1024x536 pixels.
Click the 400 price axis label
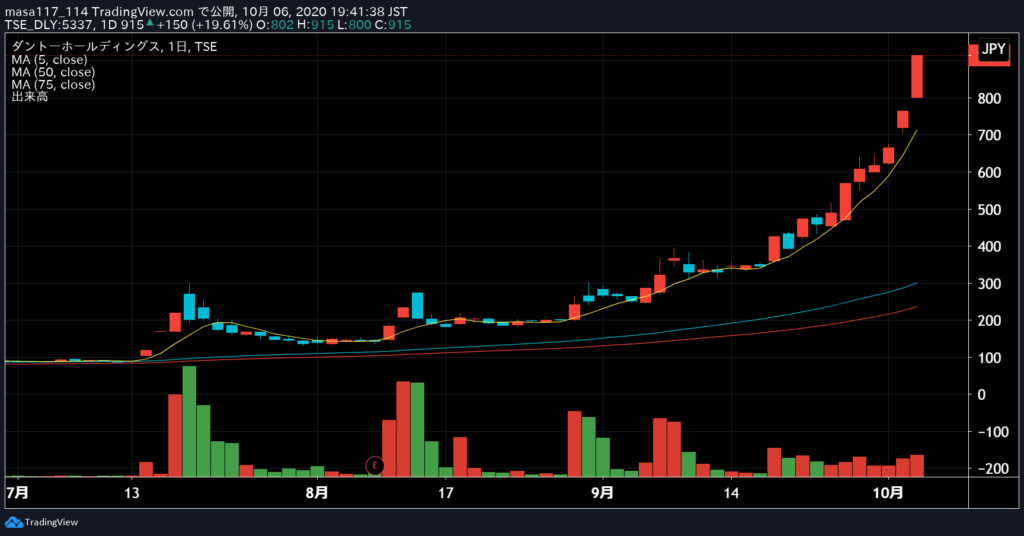(989, 247)
